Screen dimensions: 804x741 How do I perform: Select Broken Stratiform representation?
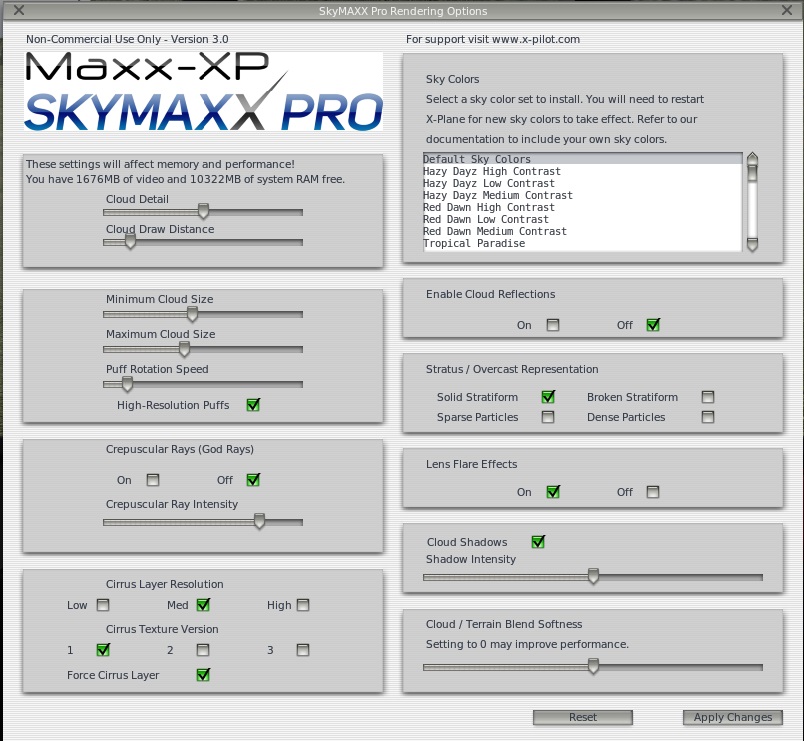click(x=708, y=397)
